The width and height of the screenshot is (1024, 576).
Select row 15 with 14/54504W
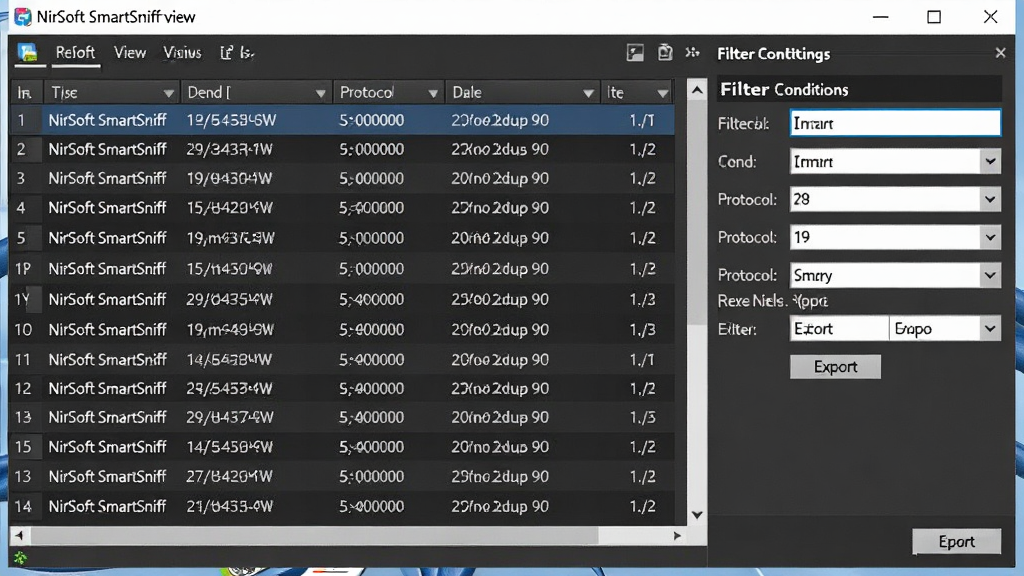pos(342,447)
